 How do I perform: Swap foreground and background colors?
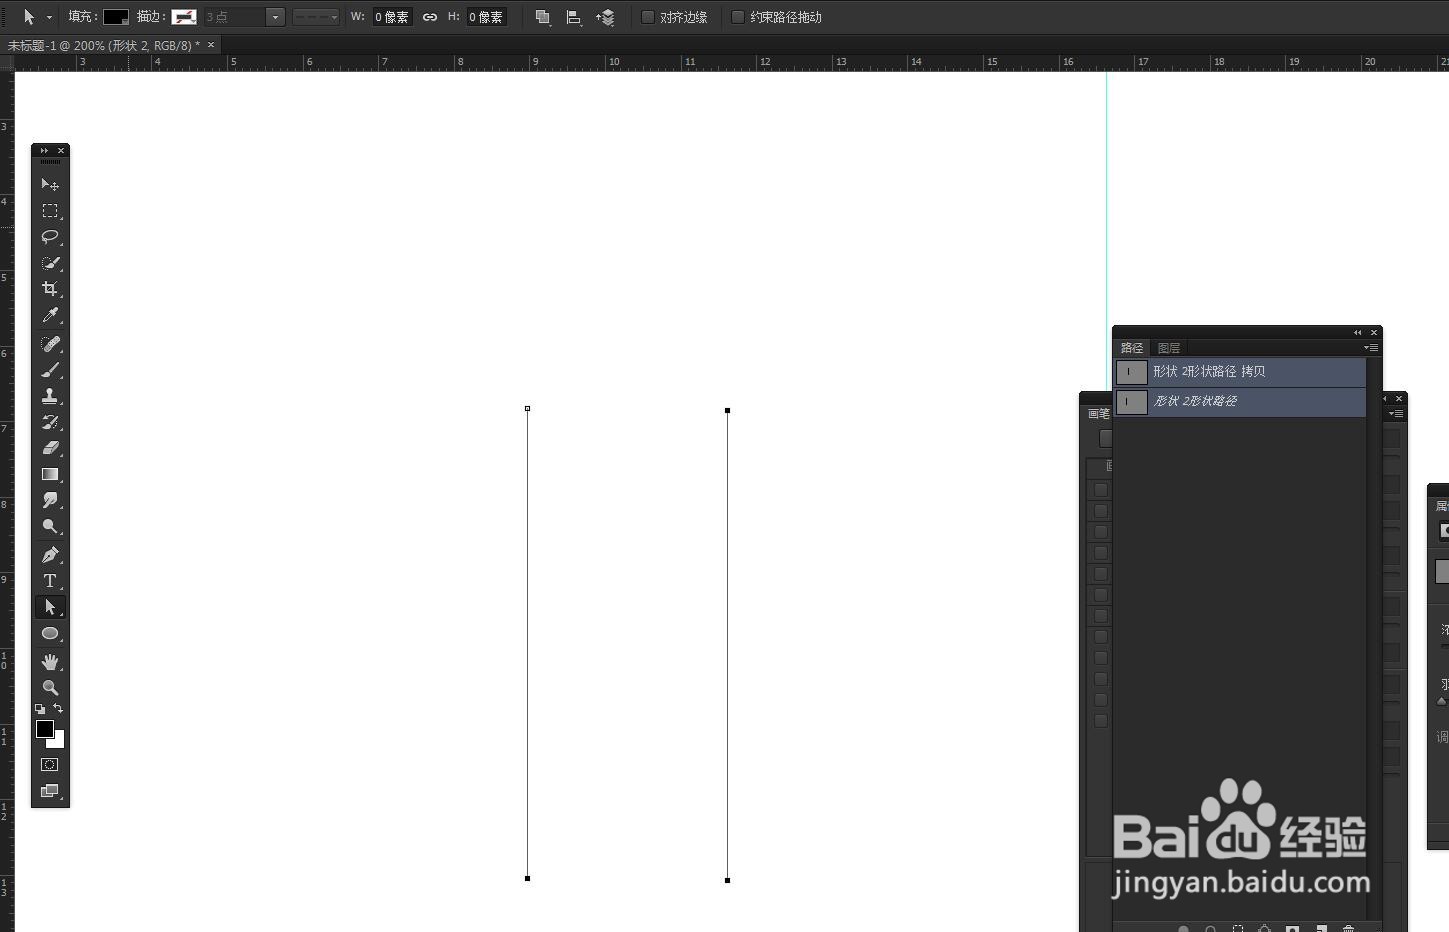58,708
